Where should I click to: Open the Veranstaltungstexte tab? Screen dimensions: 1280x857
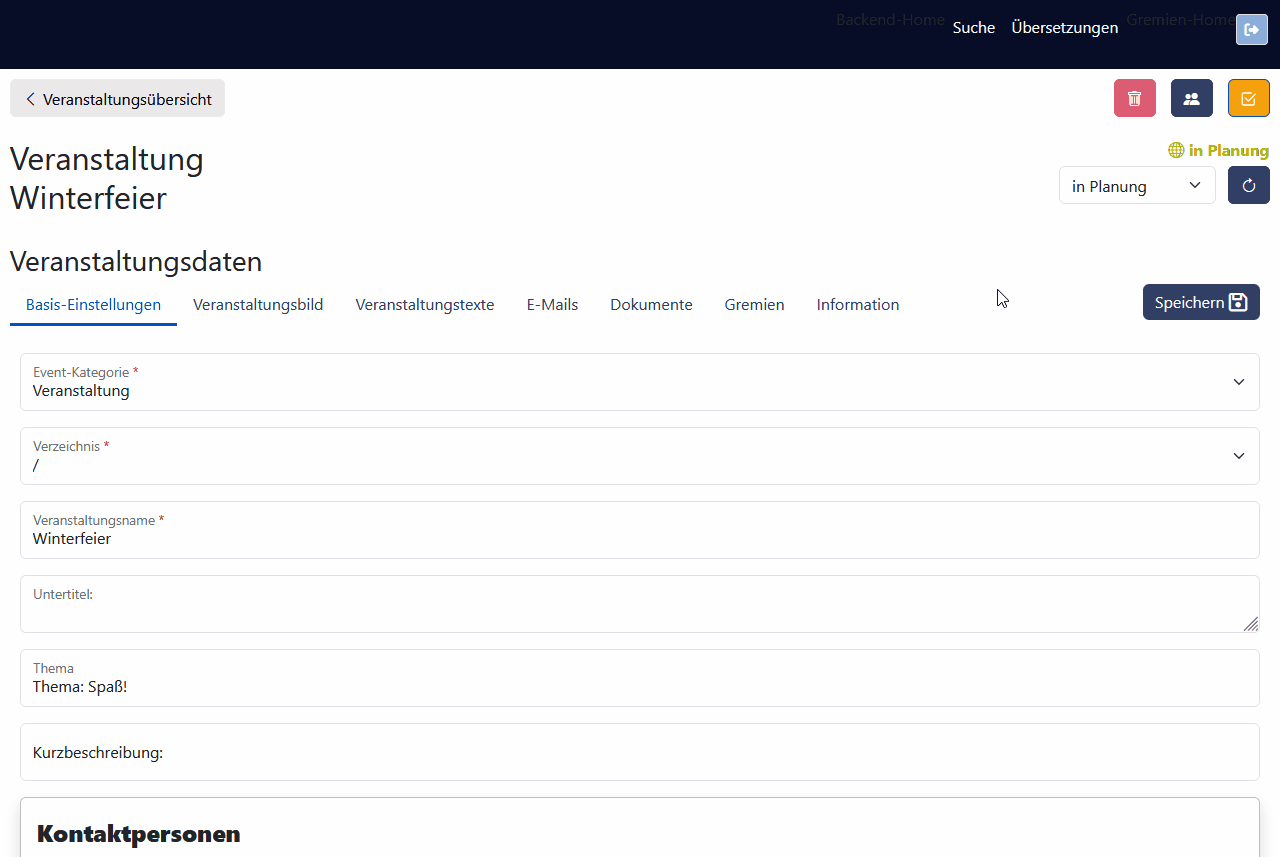[424, 305]
